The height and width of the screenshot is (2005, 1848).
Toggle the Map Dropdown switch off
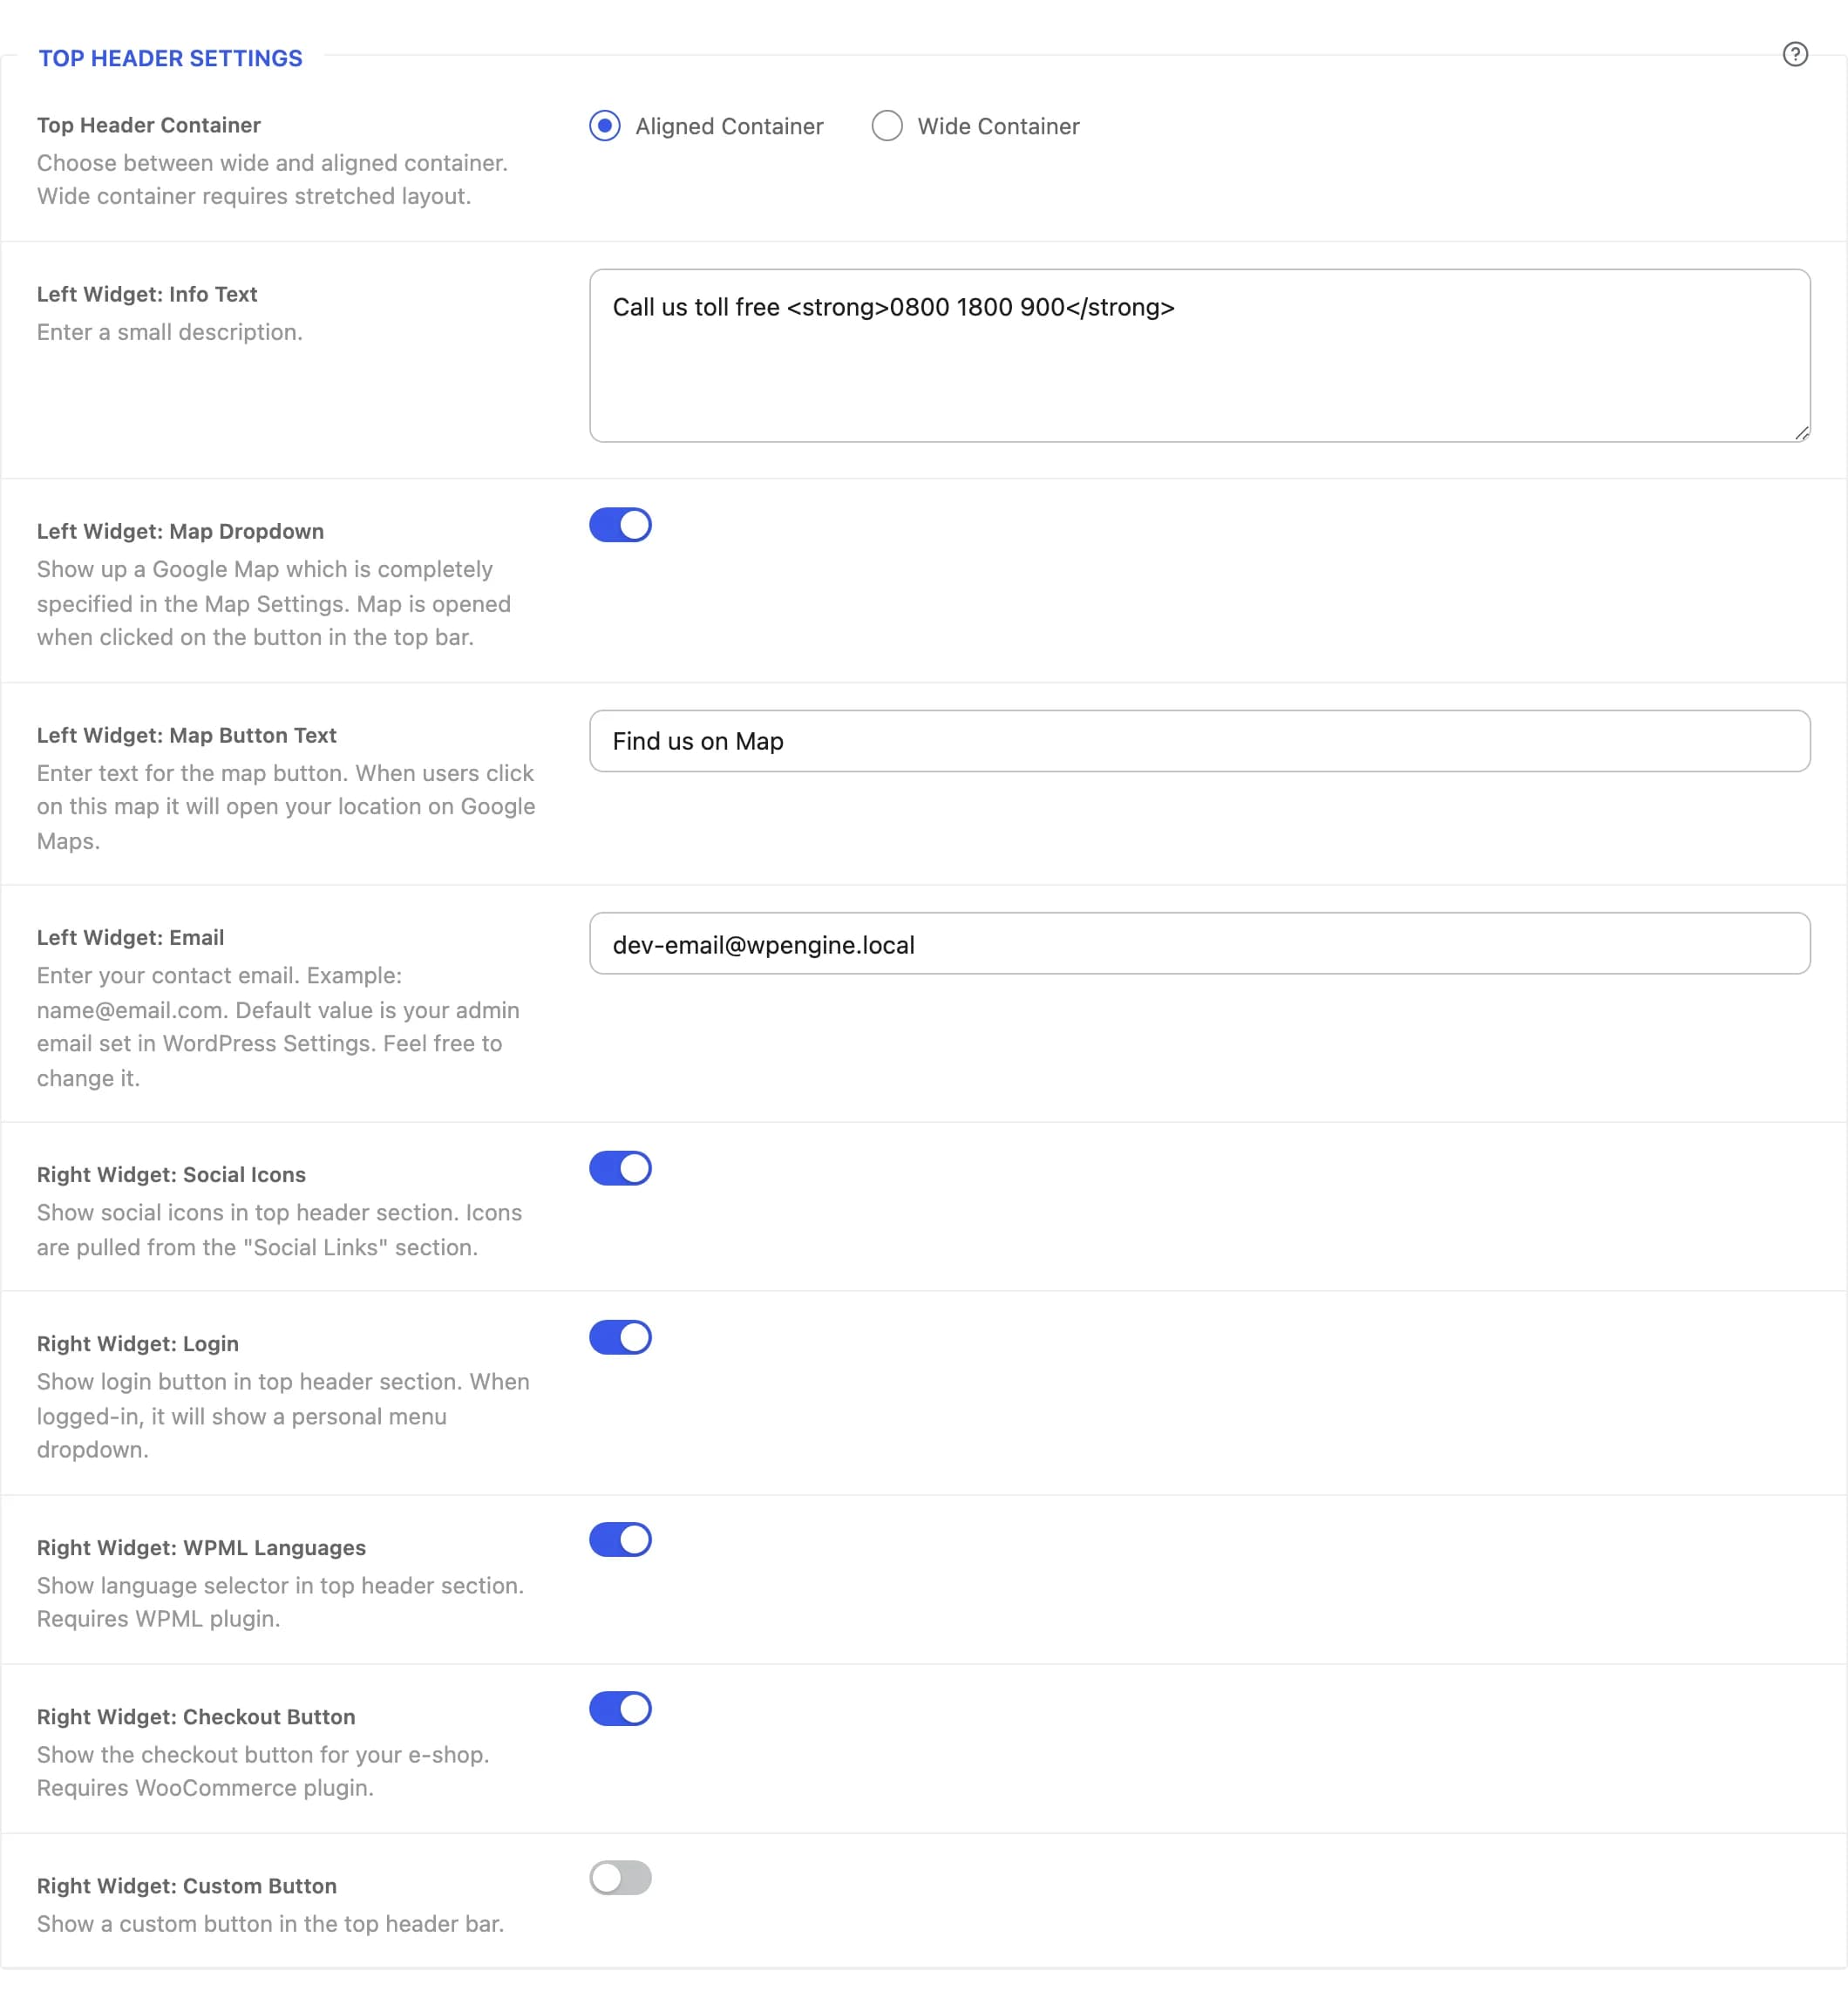(620, 525)
